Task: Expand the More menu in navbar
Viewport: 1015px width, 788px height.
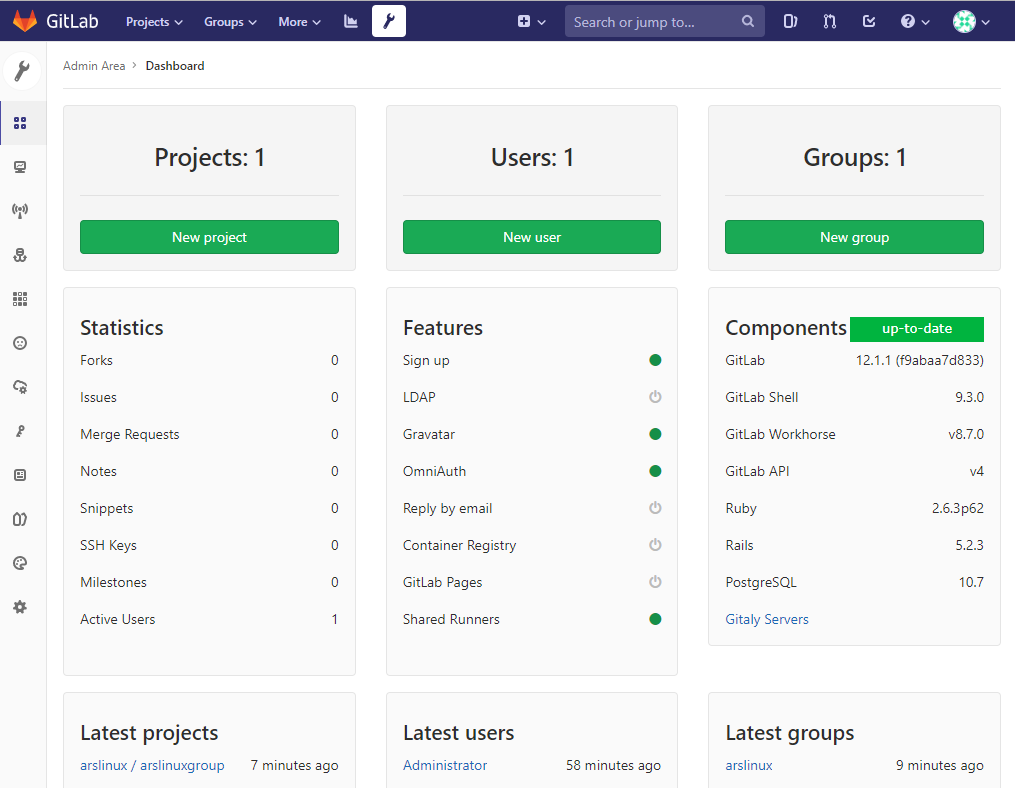Action: pyautogui.click(x=299, y=22)
